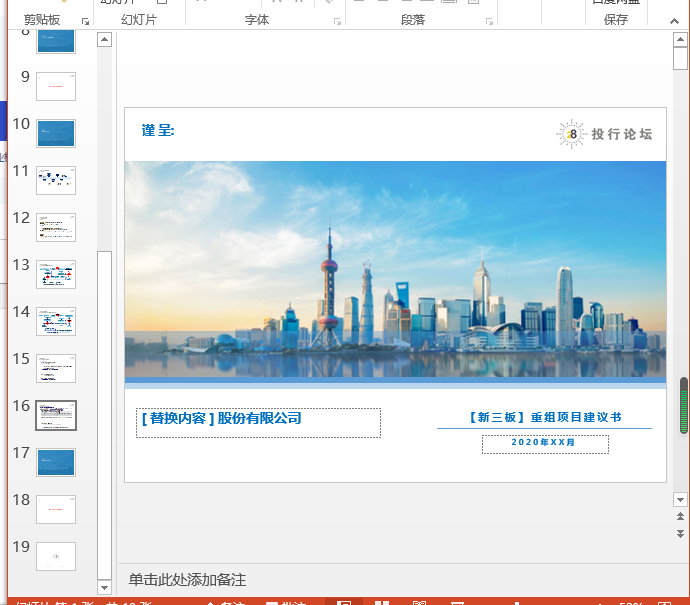Select slide 11 thumbnail

pyautogui.click(x=56, y=180)
